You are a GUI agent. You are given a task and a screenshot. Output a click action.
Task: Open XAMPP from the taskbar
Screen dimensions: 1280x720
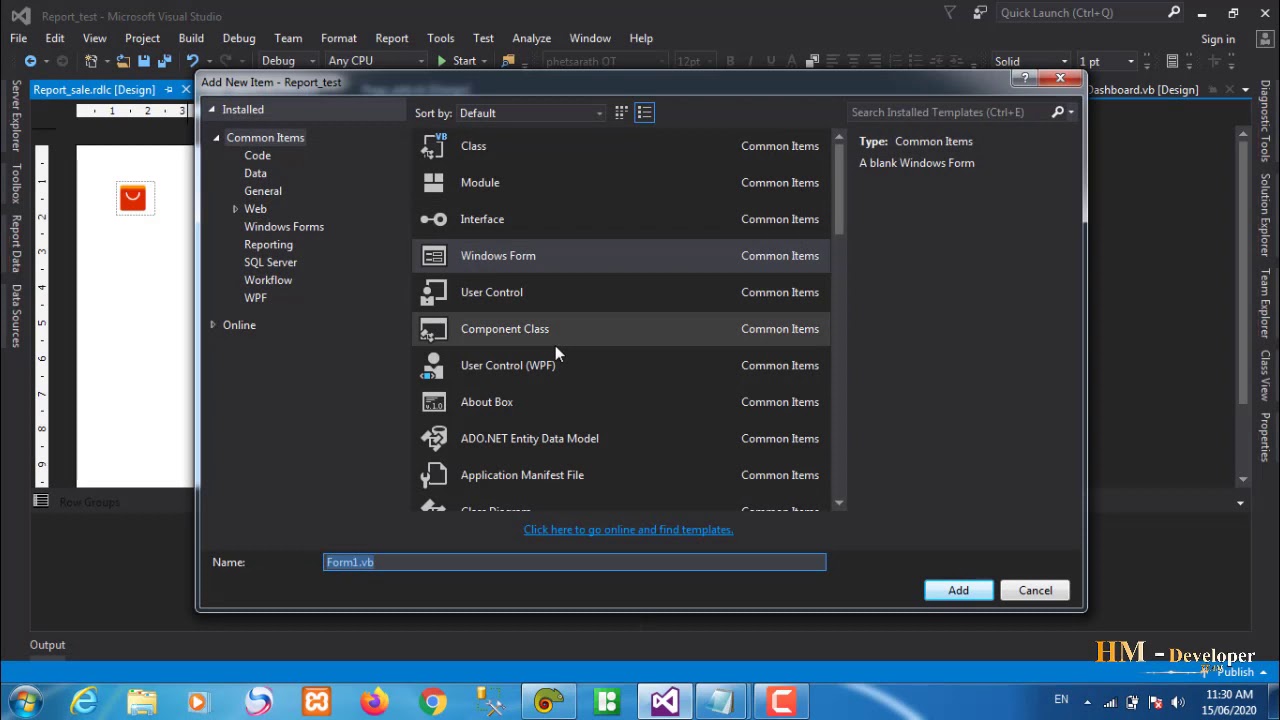[317, 702]
